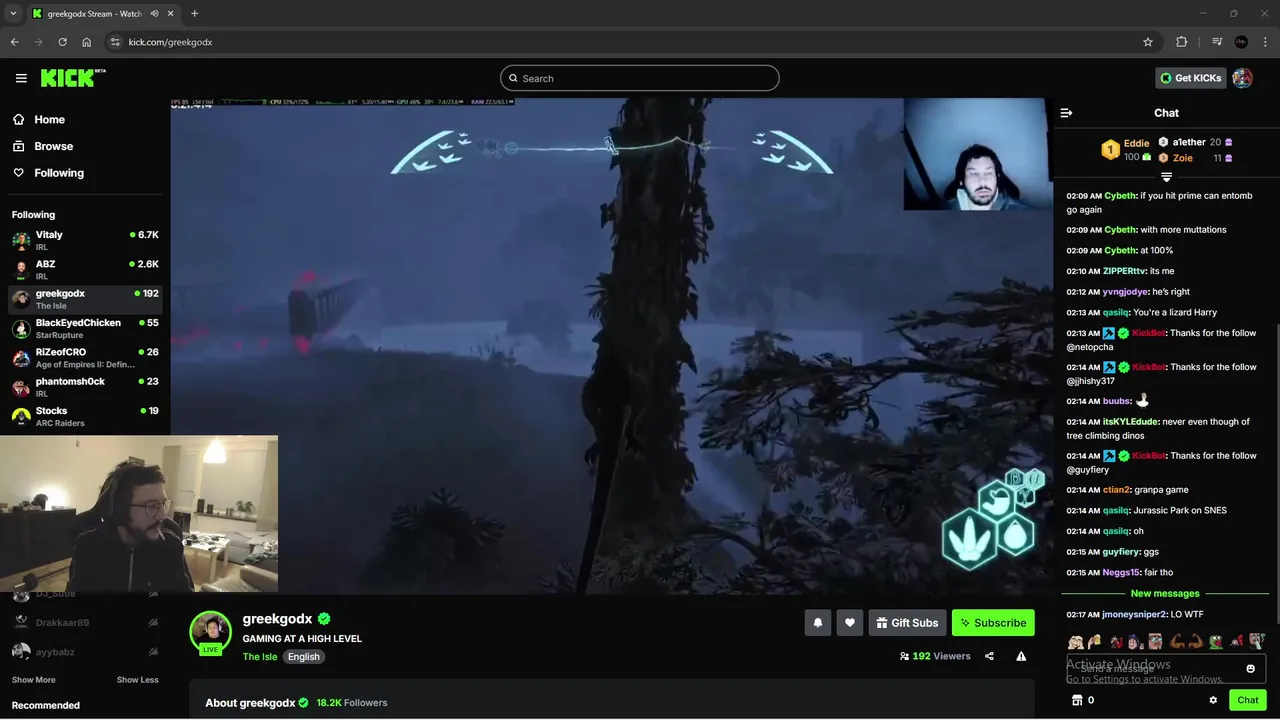Image resolution: width=1280 pixels, height=720 pixels.
Task: Bookmark this page with star icon
Action: pos(1148,42)
